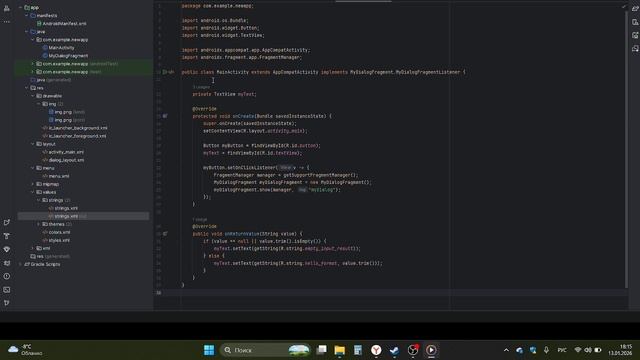
Task: Click the editor vertical scrollbar
Action: click(x=626, y=149)
